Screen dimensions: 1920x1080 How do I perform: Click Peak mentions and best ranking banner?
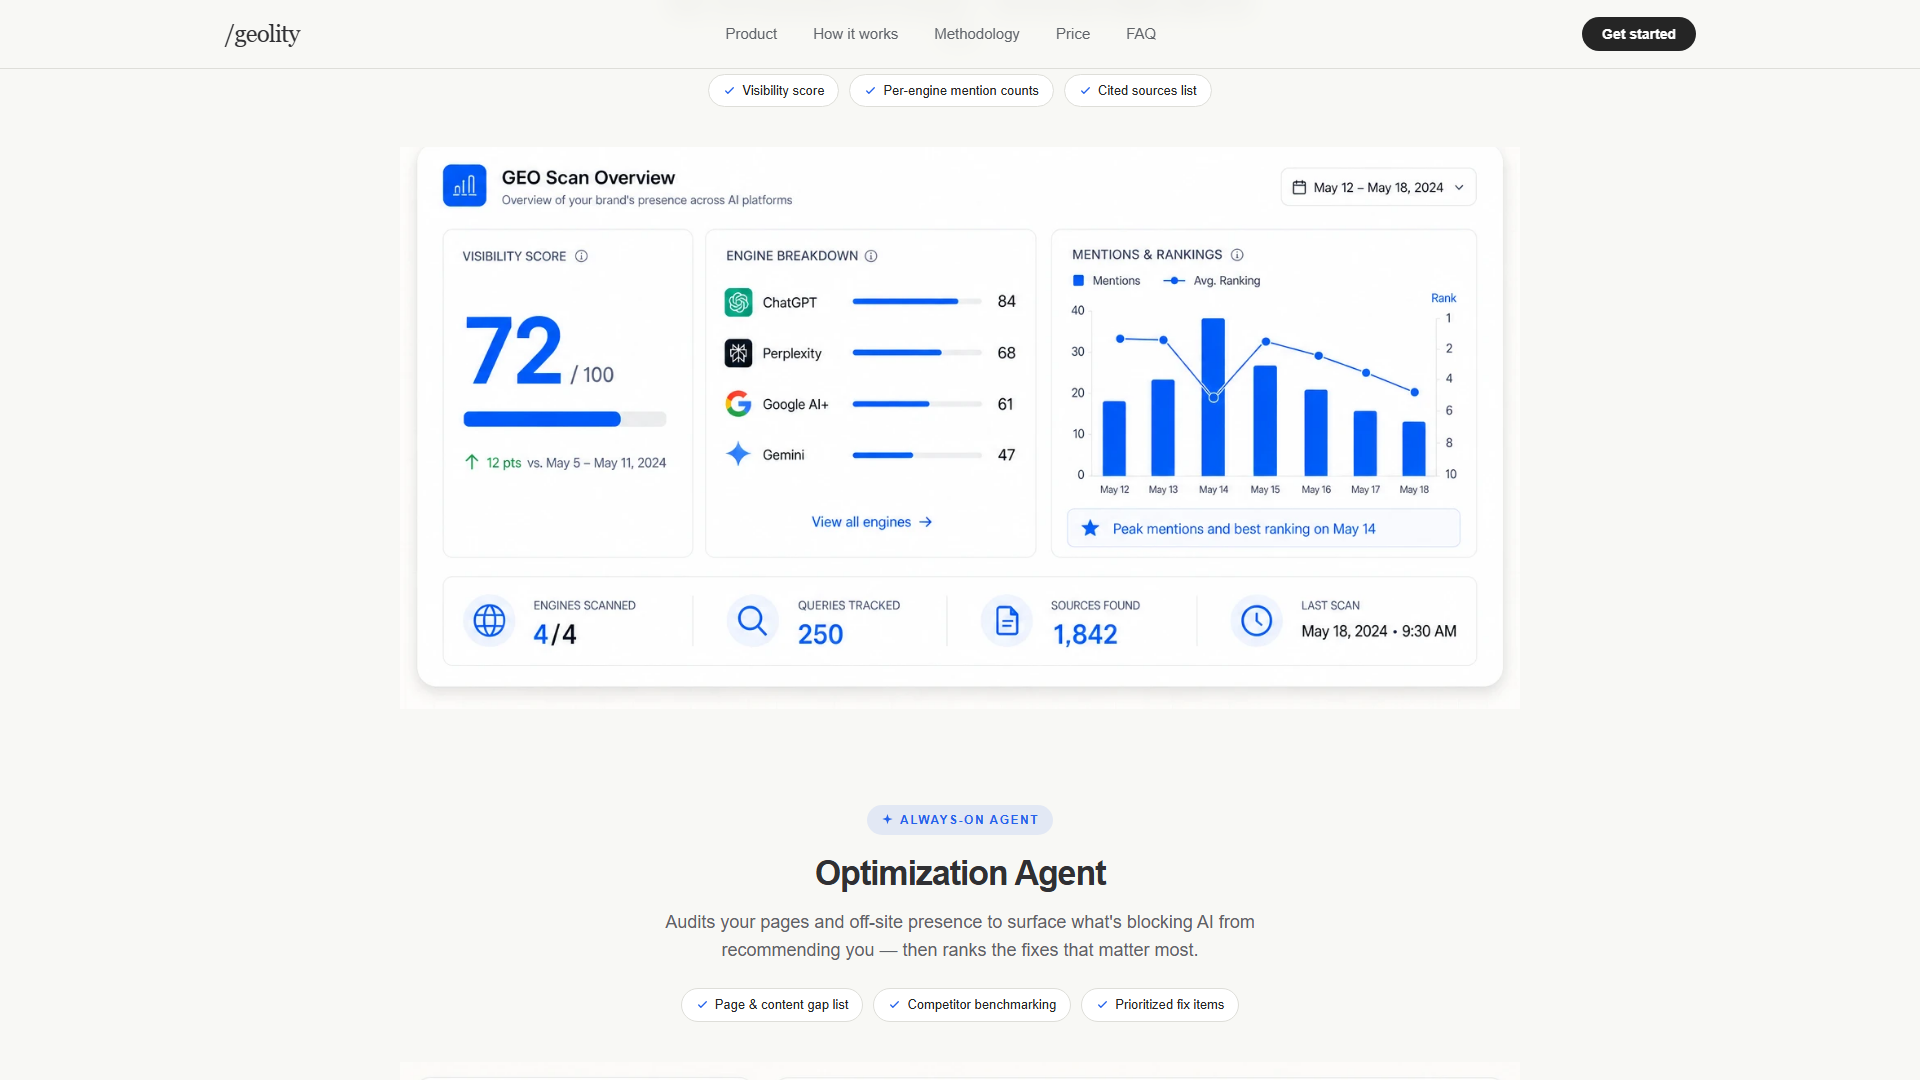tap(1263, 528)
